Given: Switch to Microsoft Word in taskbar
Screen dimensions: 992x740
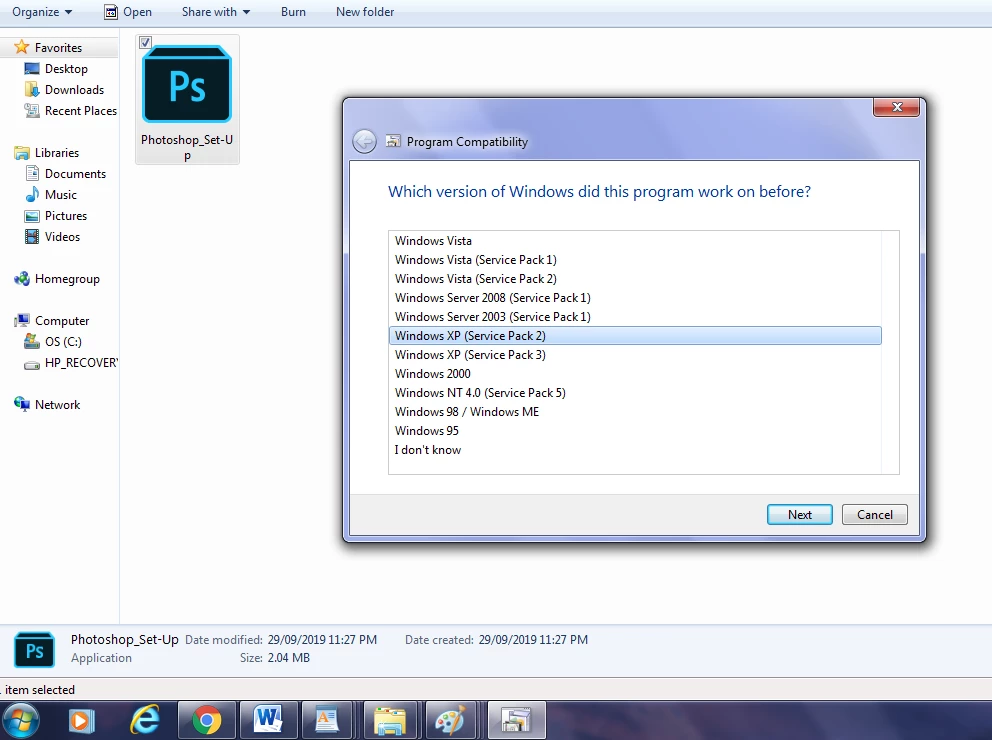Looking at the screenshot, I should [268, 720].
